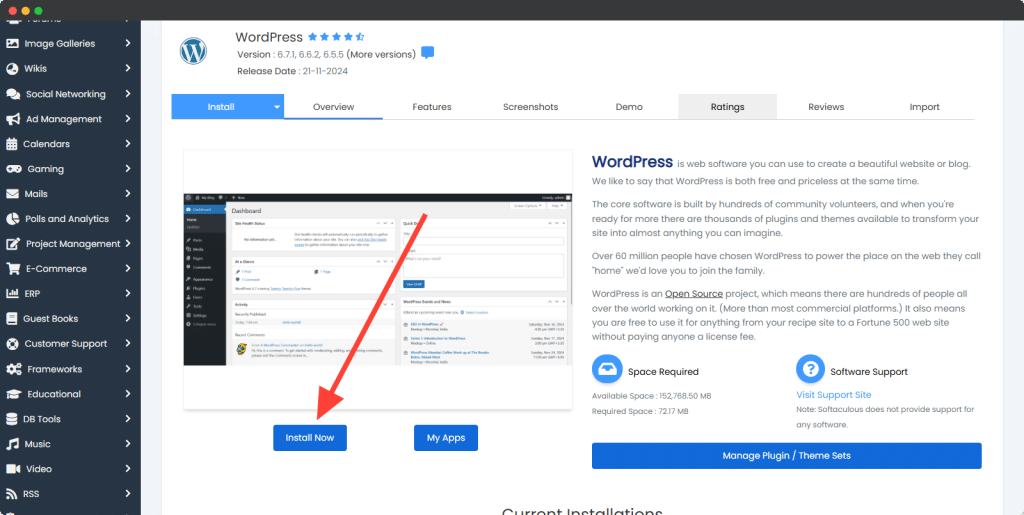Click the Music note icon
The image size is (1024, 515).
[x=12, y=444]
